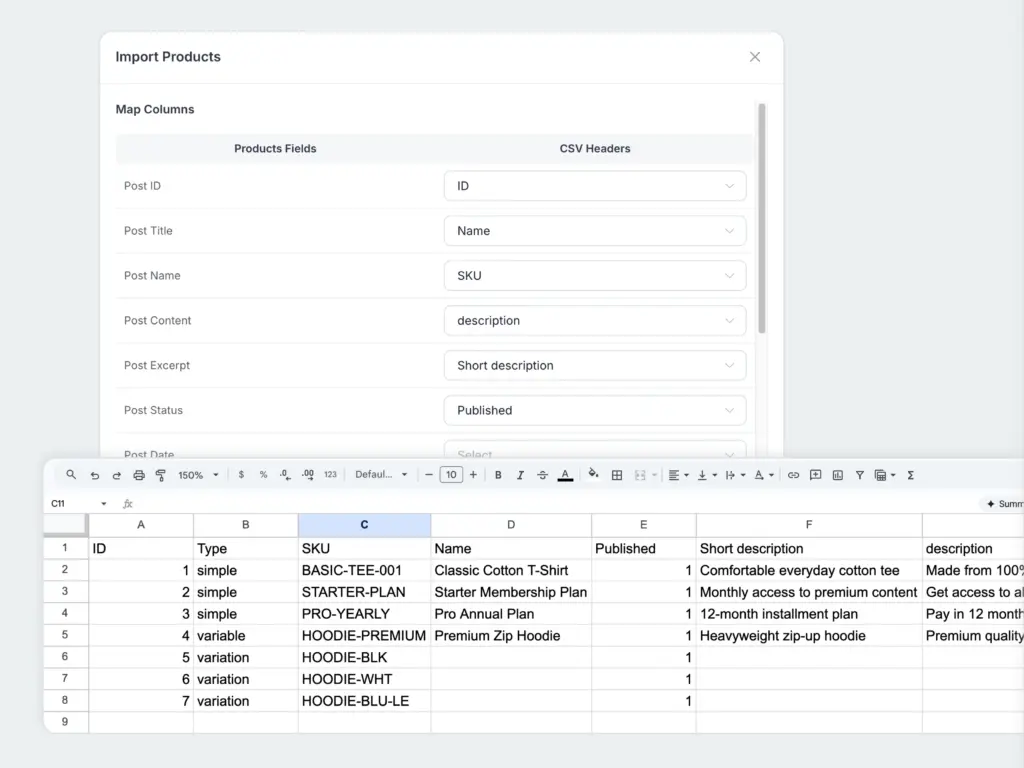This screenshot has width=1024, height=768.
Task: Click the merge cells icon
Action: coord(640,475)
